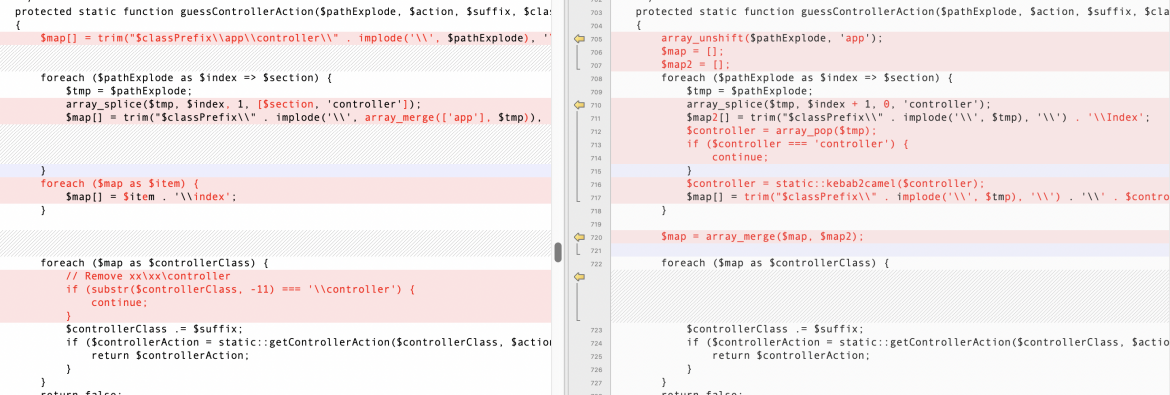Image resolution: width=1170 pixels, height=395 pixels.
Task: Select line number 718 in the gutter
Action: [595, 211]
